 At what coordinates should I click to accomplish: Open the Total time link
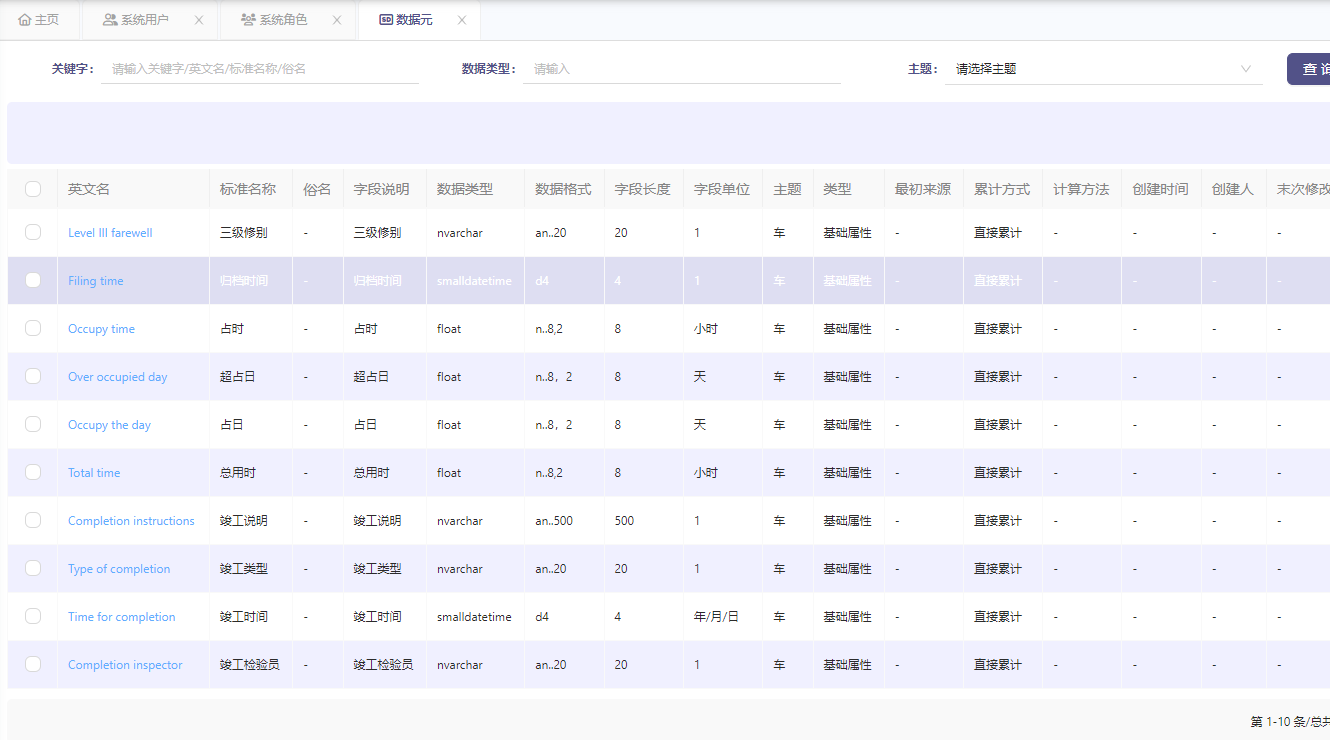94,473
